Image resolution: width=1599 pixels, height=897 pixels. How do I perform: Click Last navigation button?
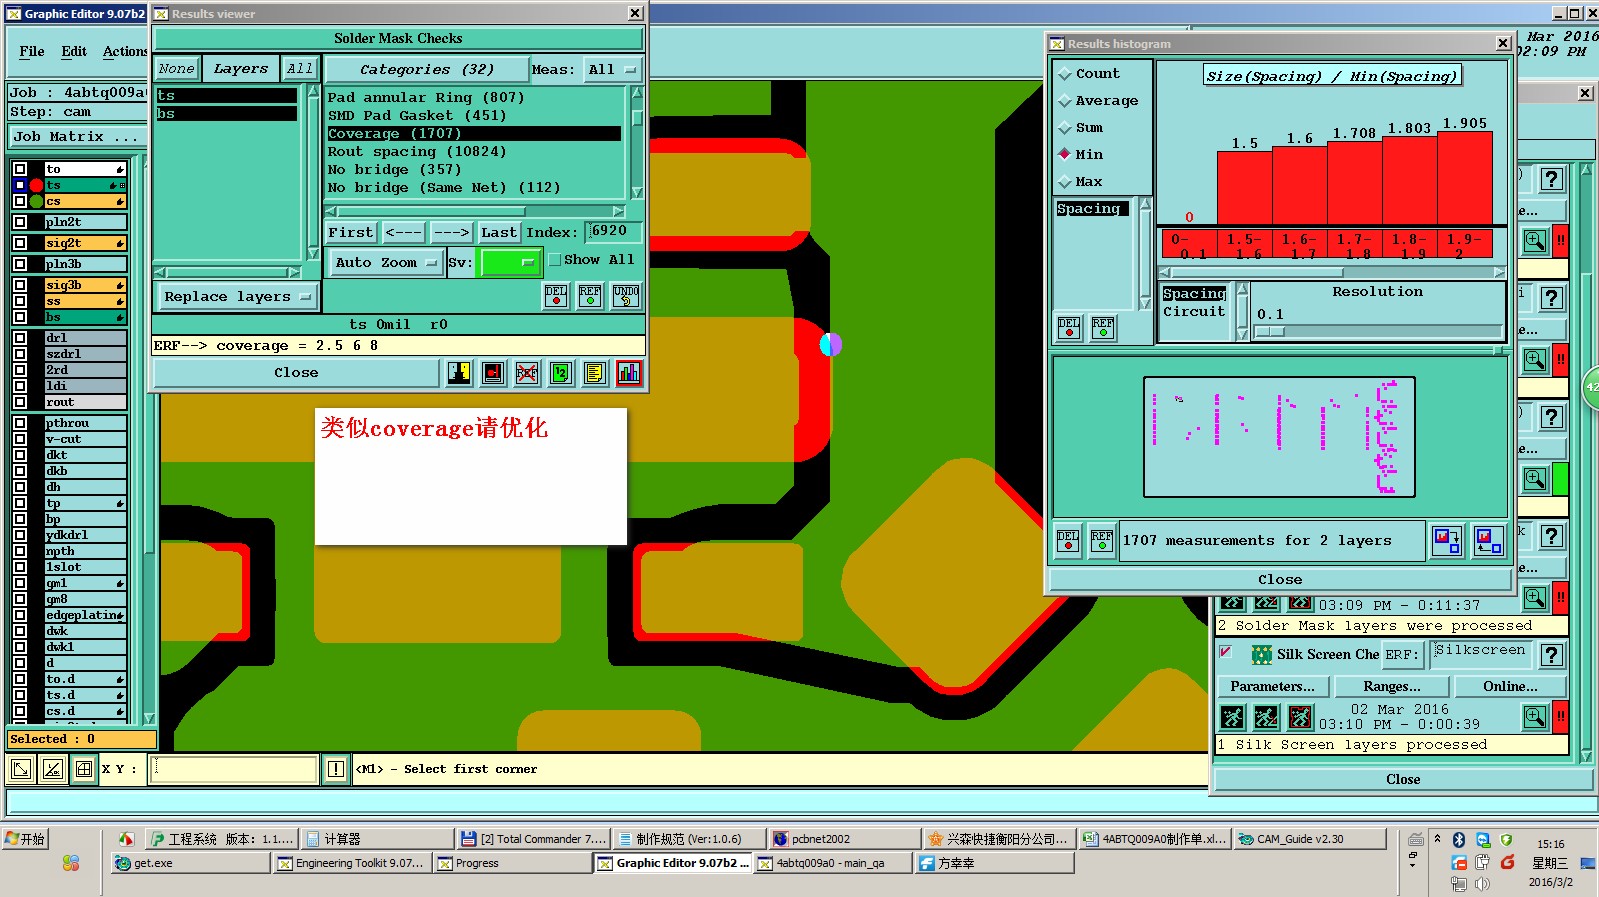click(498, 233)
